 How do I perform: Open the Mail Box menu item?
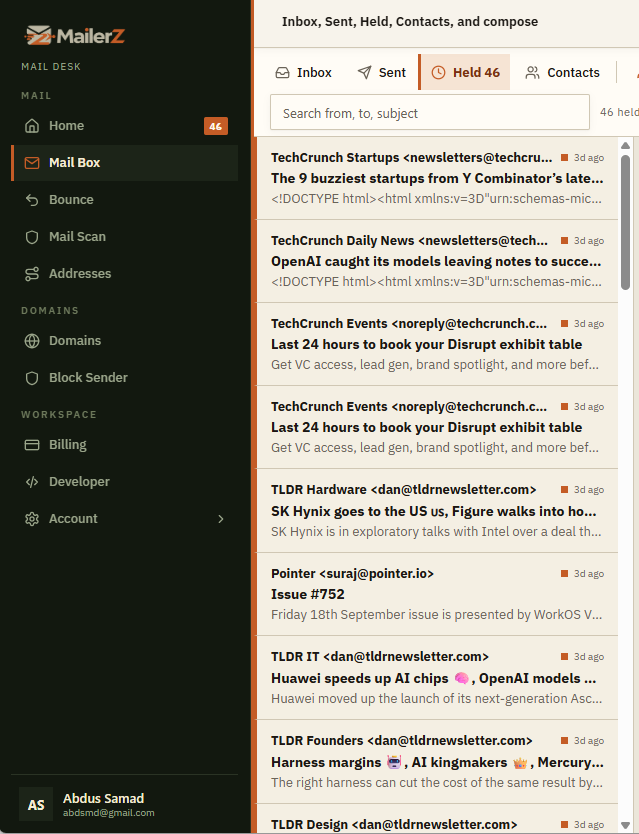[125, 163]
